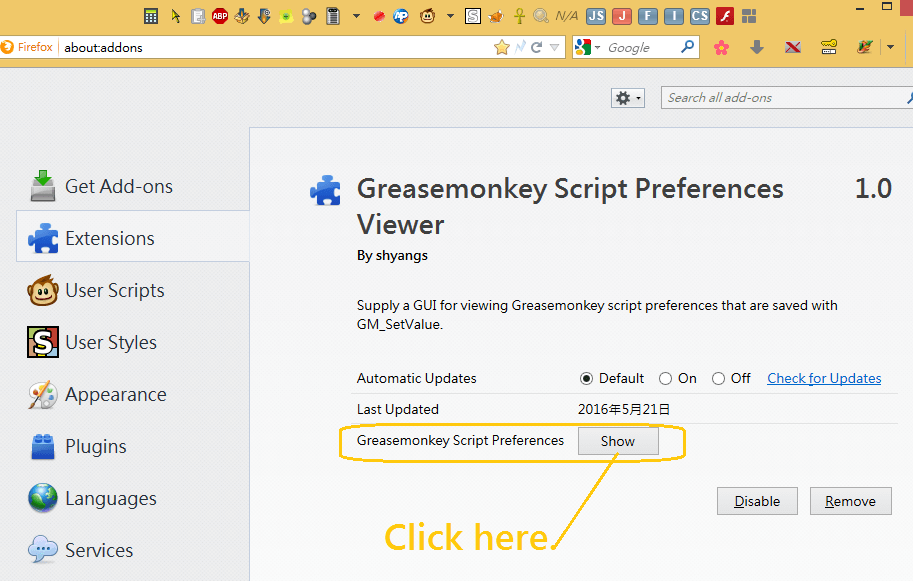Click the red X mail toolbar icon
The image size is (913, 581).
[792, 47]
